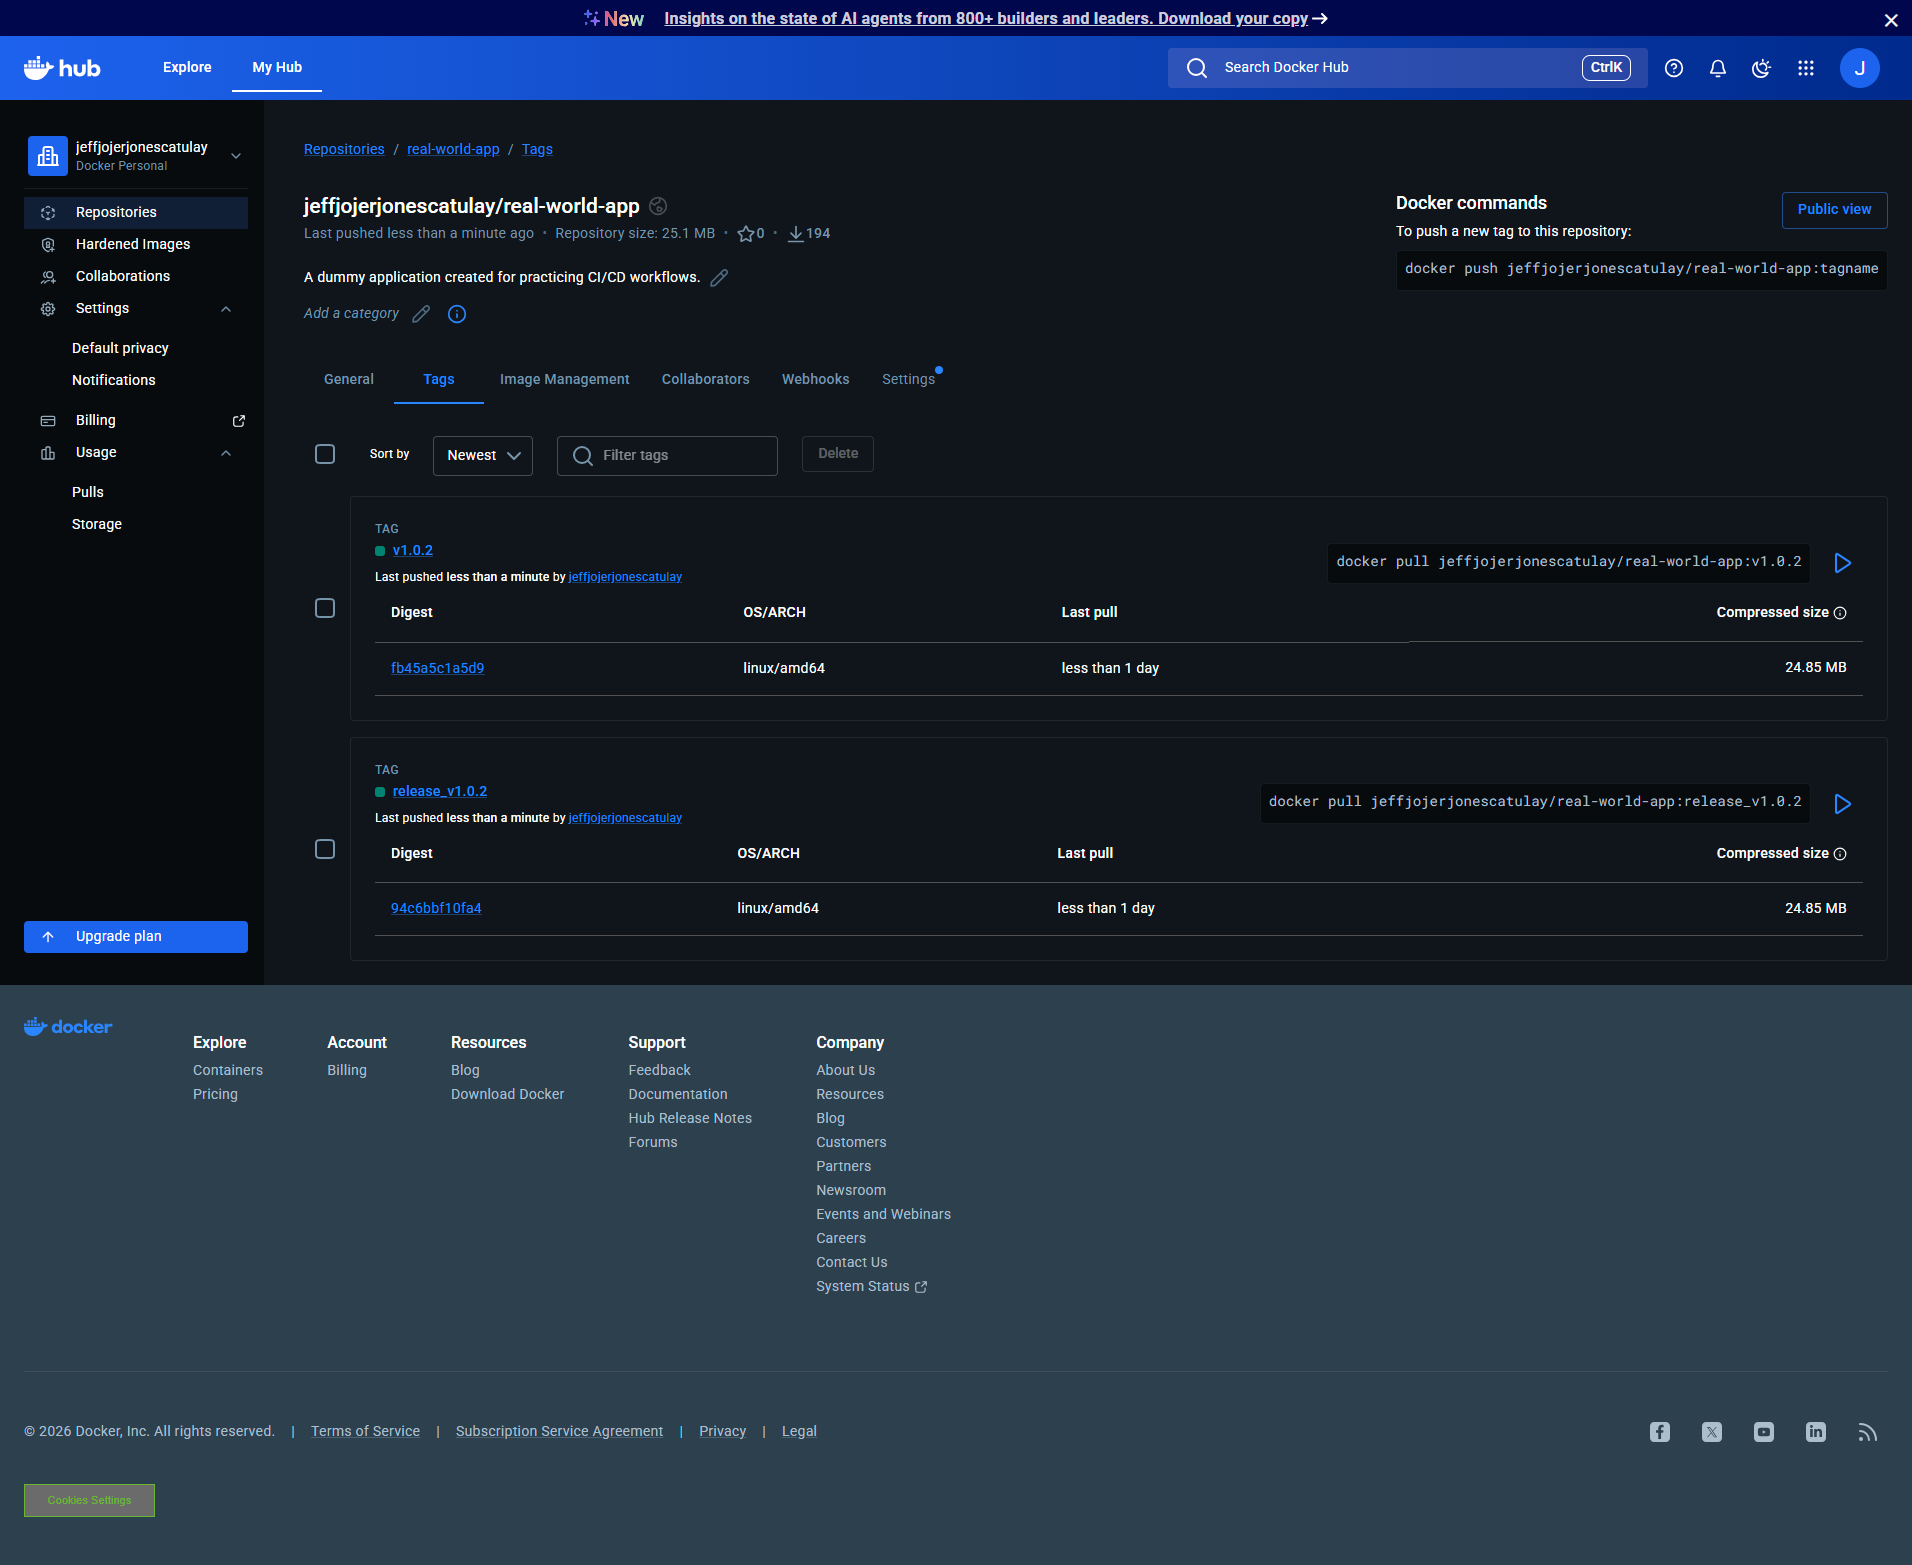Click the Cookies Settings button
Viewport: 1912px width, 1565px height.
89,1500
